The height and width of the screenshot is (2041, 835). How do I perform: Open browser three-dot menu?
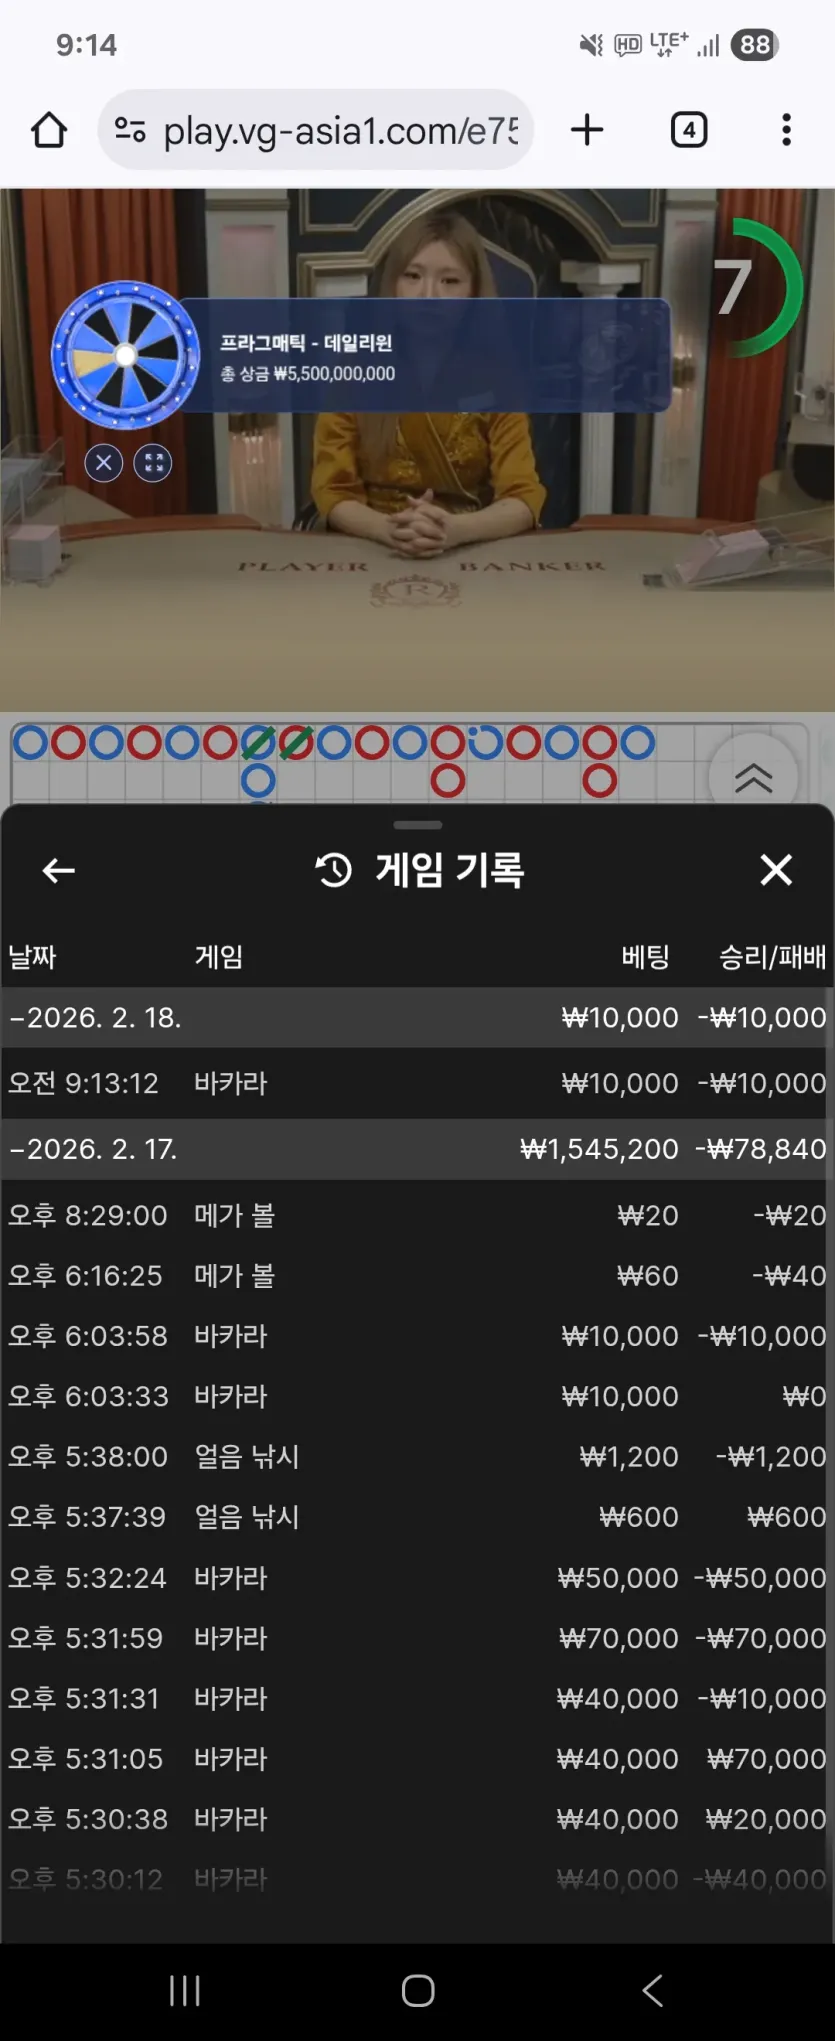(x=787, y=130)
